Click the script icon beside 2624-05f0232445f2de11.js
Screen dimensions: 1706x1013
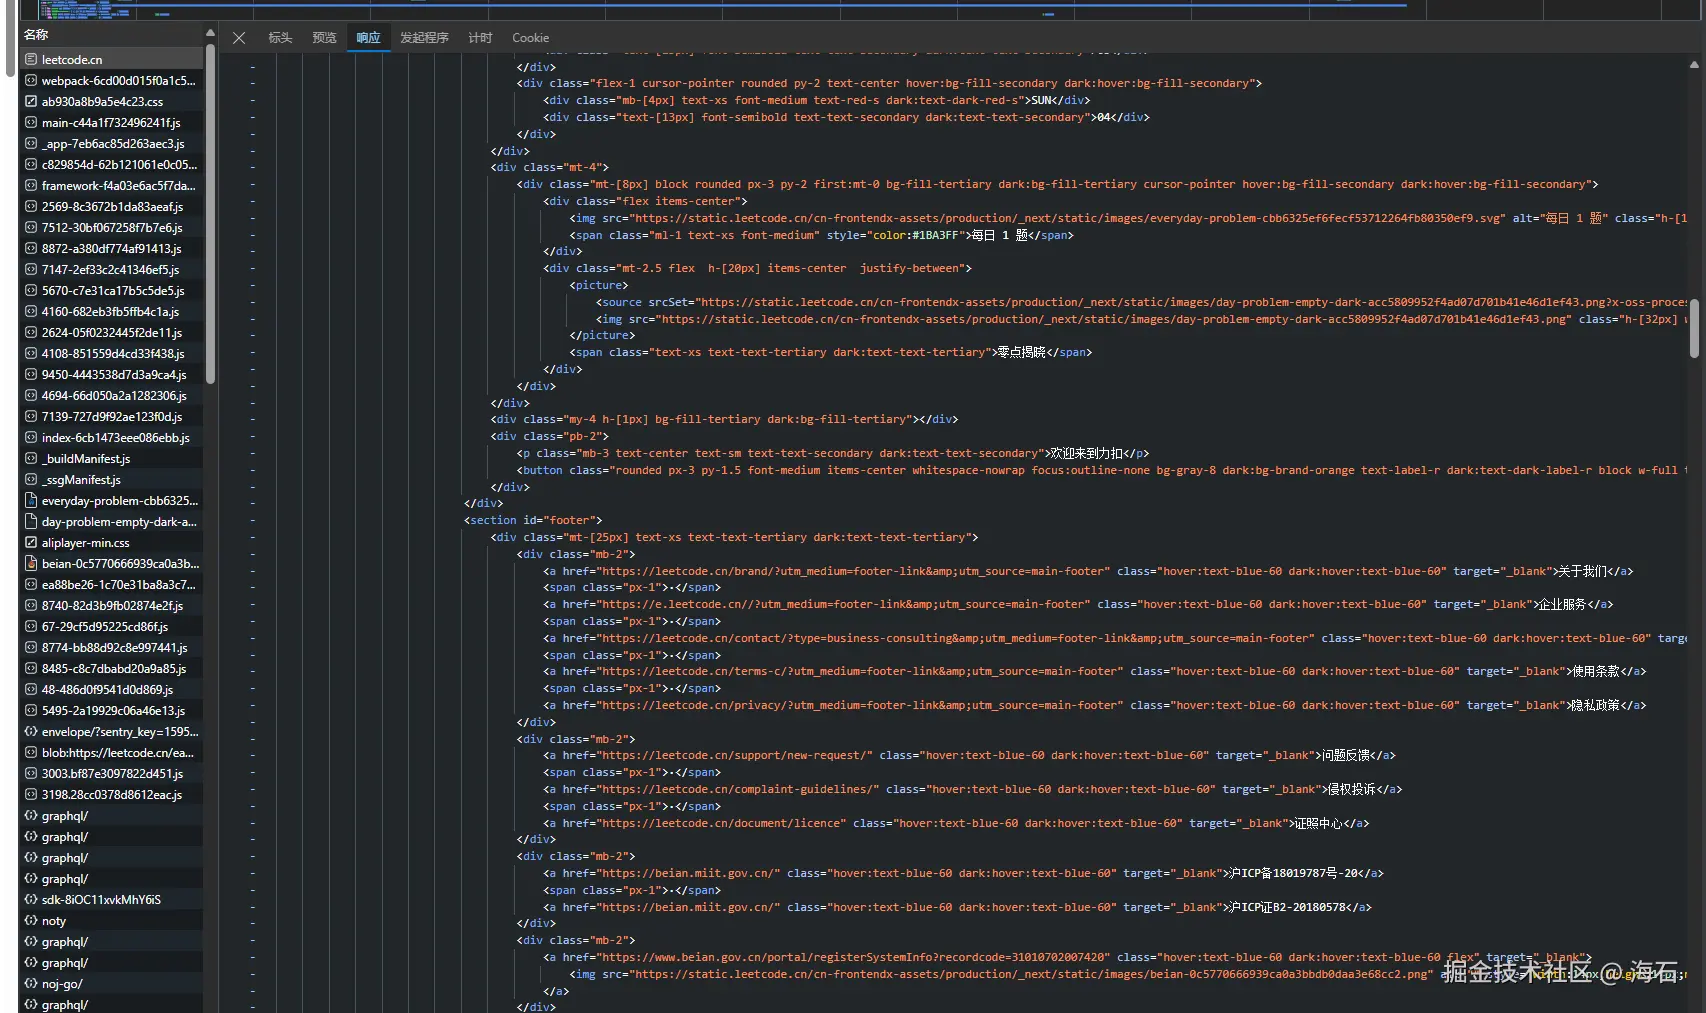(31, 333)
